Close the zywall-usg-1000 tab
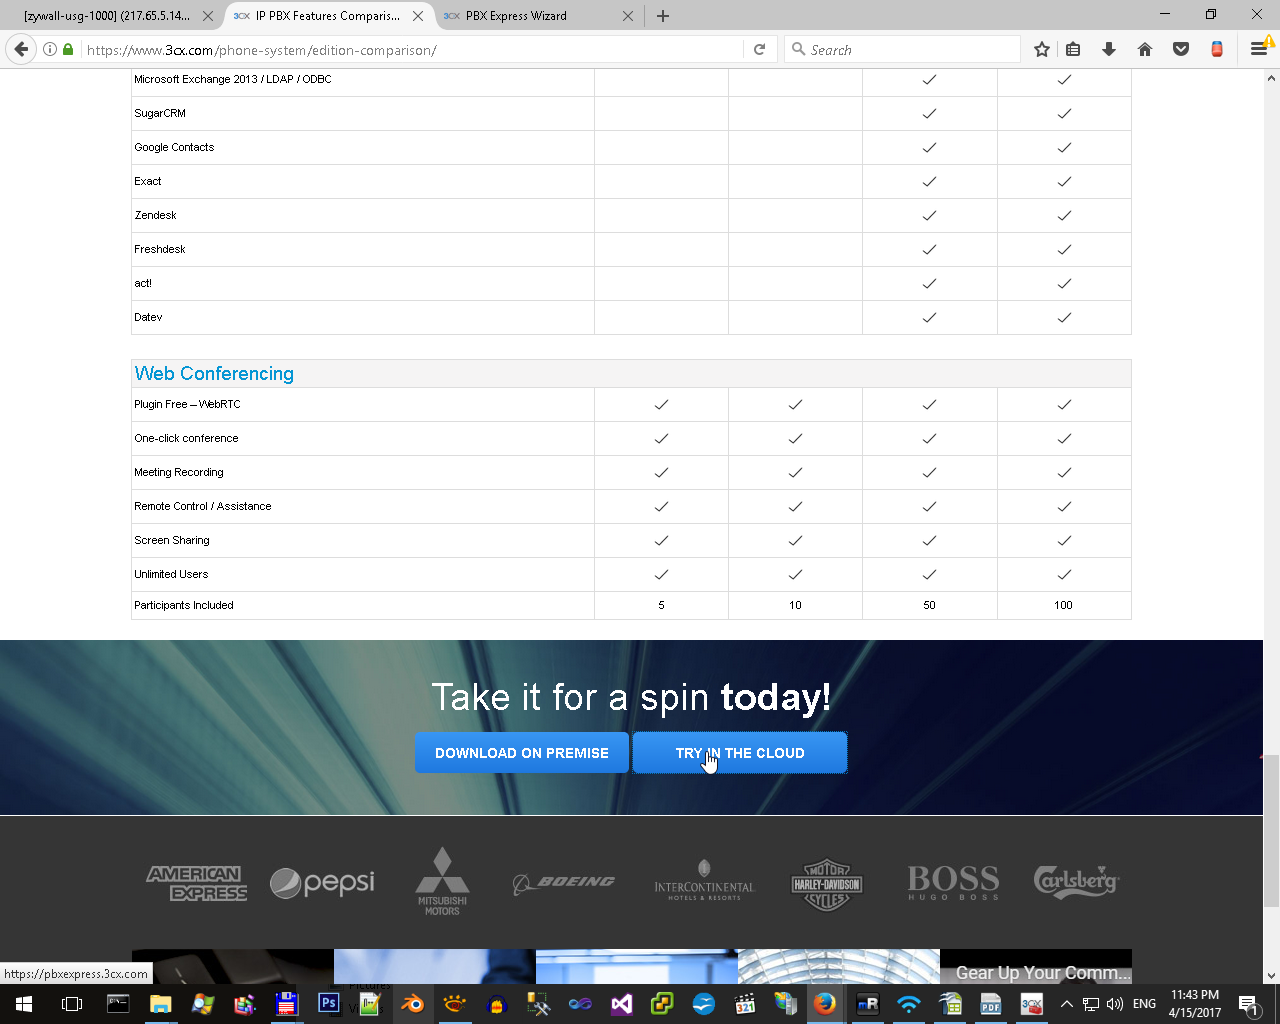 (208, 16)
